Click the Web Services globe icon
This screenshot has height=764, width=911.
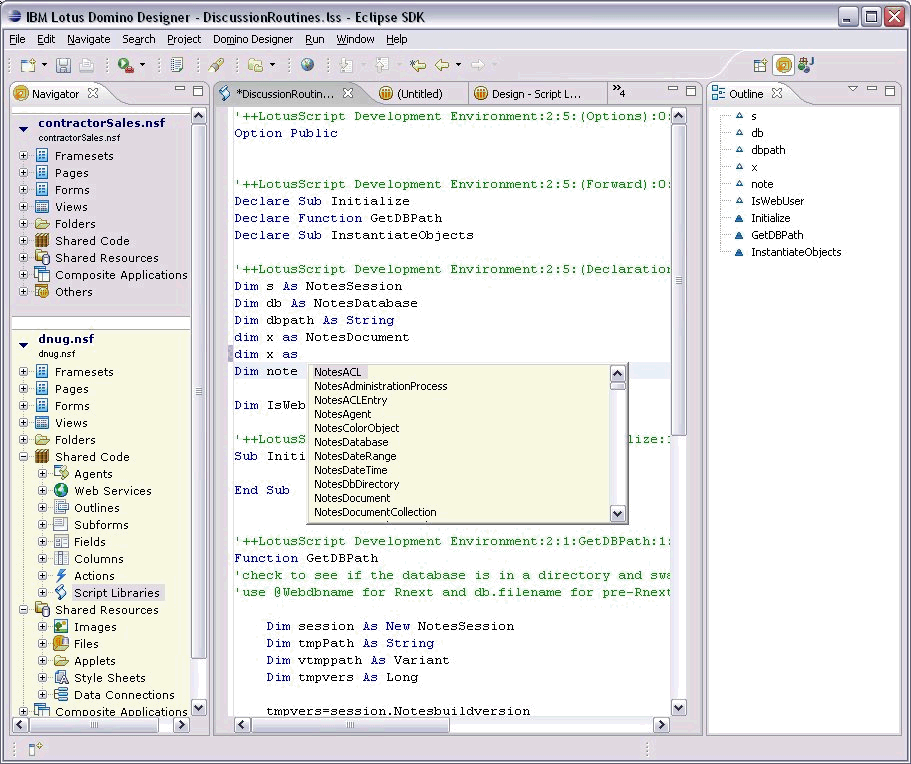(x=61, y=490)
